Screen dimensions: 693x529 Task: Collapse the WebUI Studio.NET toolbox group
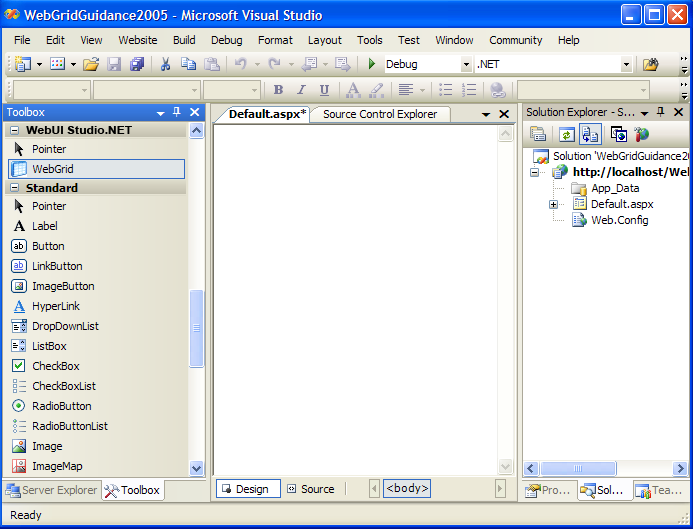coord(15,130)
